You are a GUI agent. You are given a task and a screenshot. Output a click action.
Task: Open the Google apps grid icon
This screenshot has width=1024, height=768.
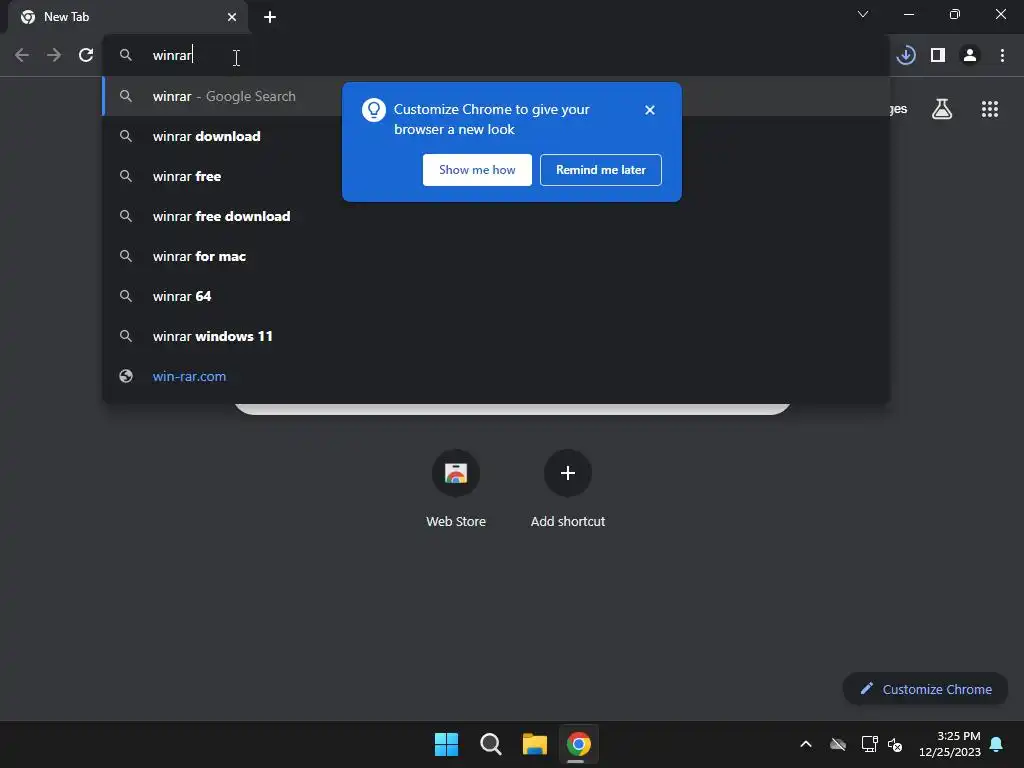tap(989, 109)
